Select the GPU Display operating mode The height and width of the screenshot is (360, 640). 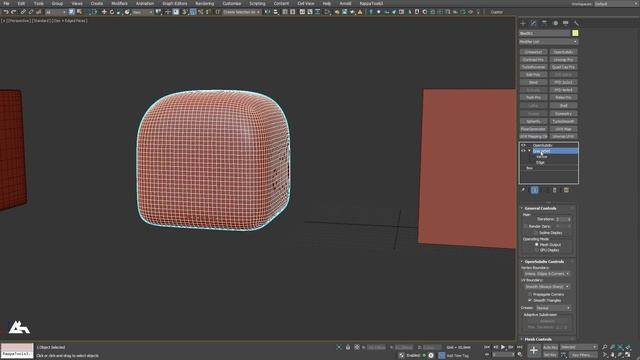point(536,250)
